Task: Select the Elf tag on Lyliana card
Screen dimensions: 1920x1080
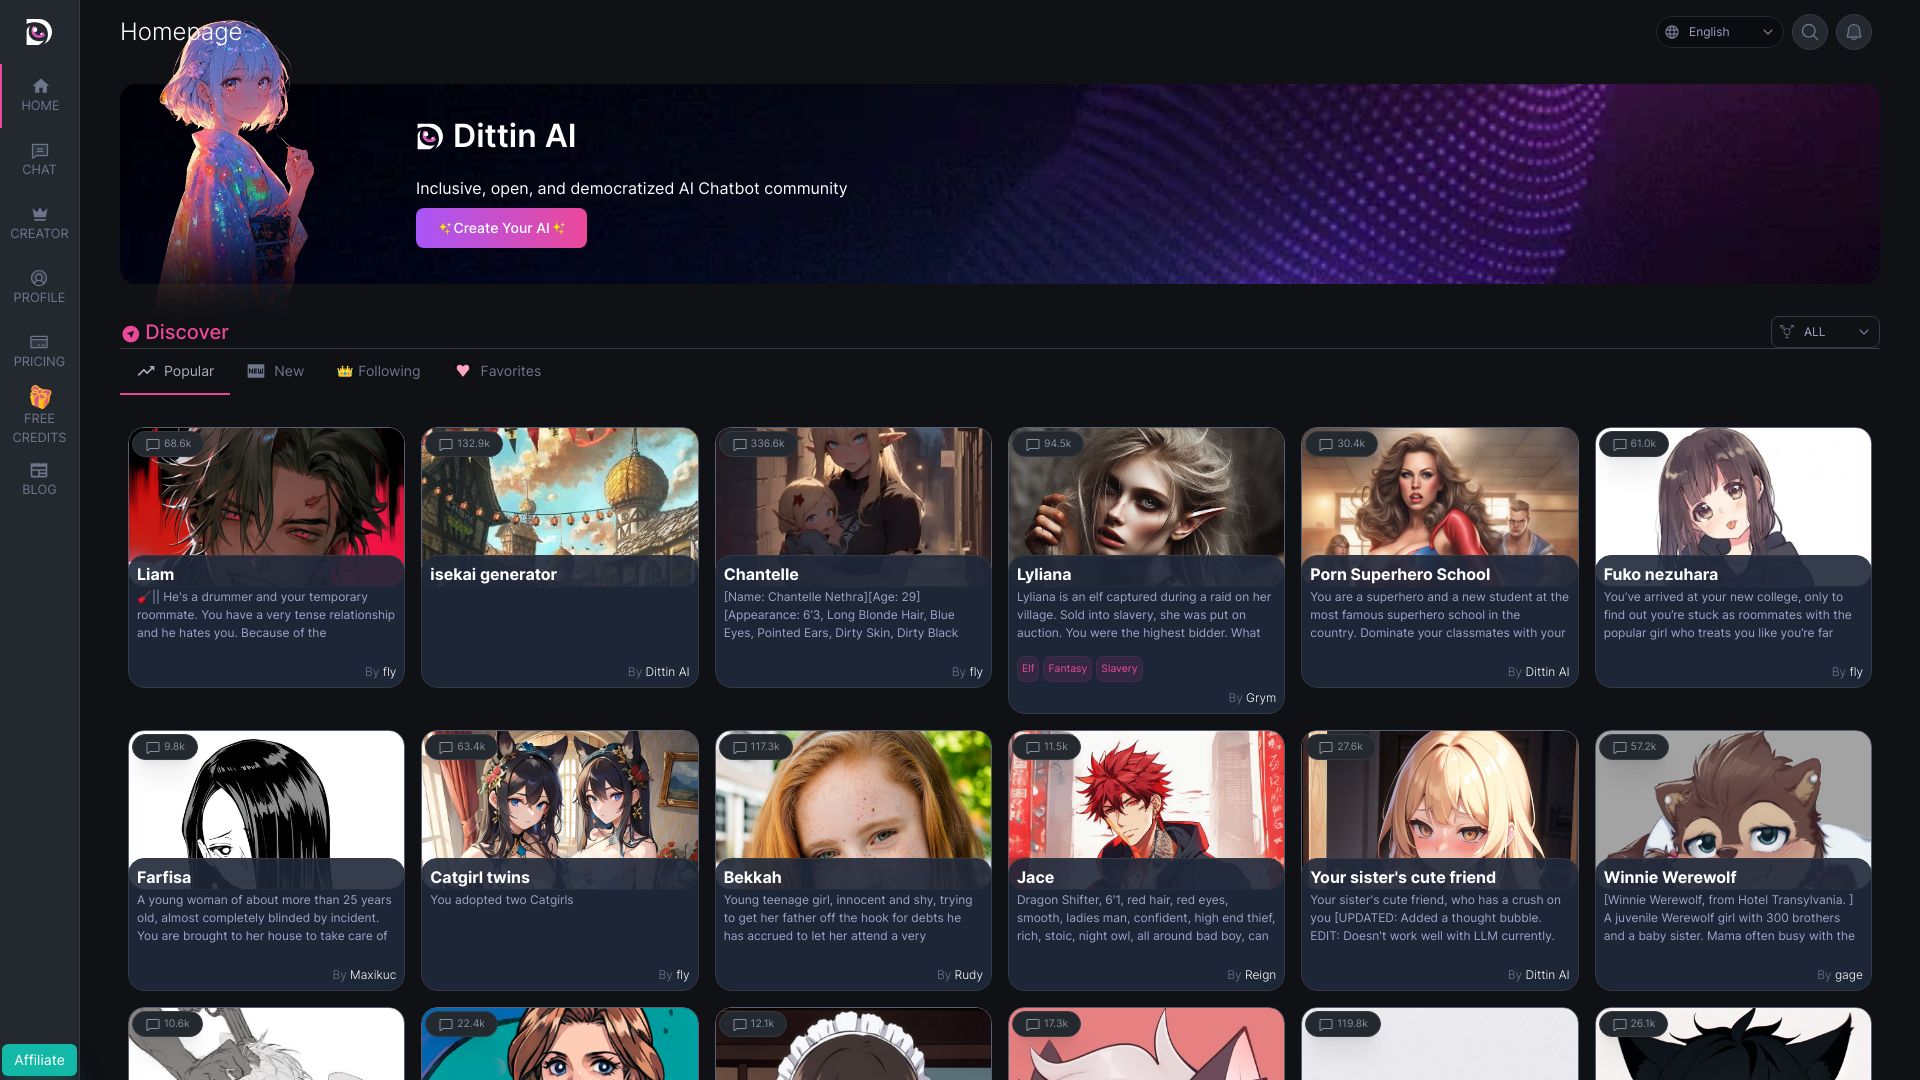Action: click(x=1027, y=669)
